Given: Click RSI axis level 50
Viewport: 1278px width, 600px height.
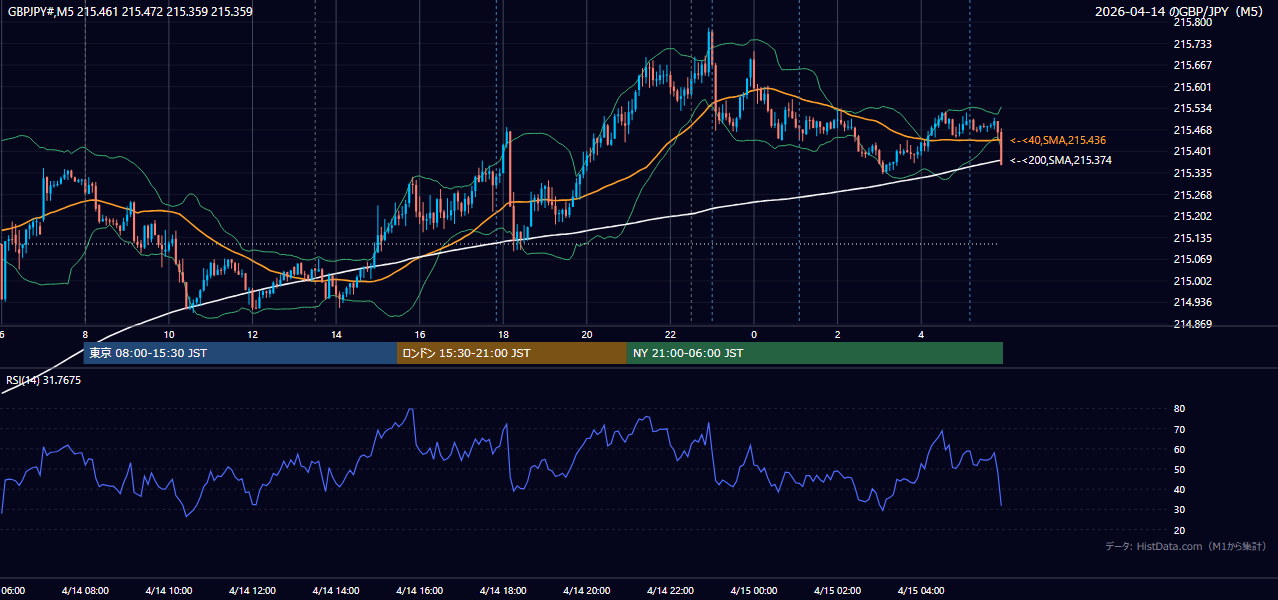Looking at the screenshot, I should 1179,470.
